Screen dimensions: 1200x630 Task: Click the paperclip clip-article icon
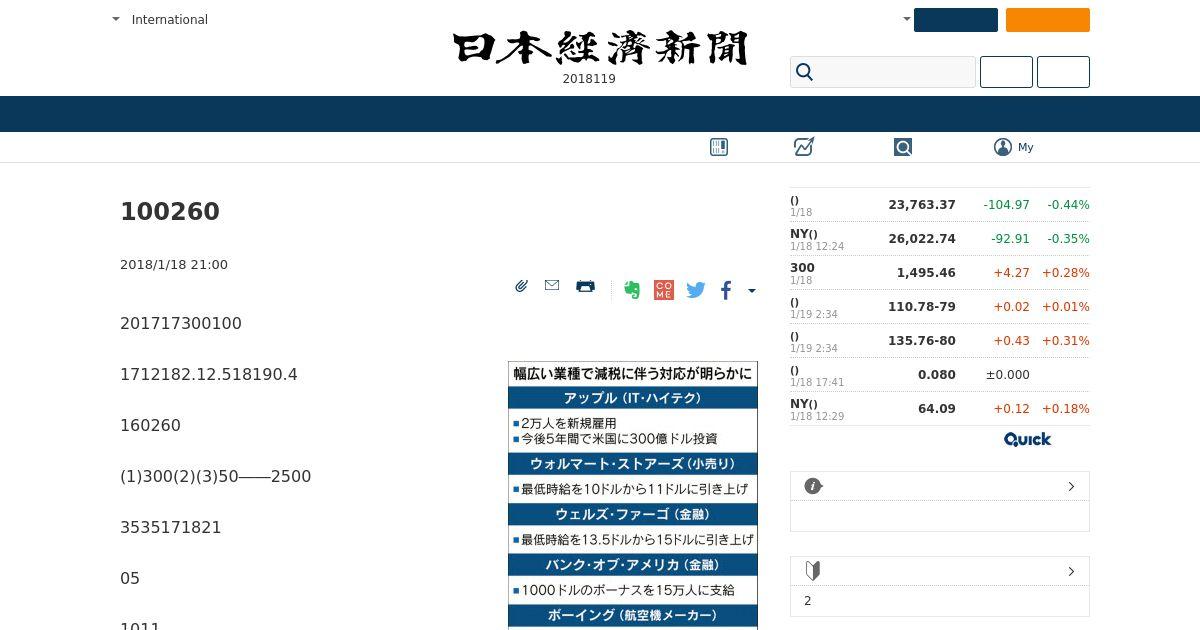click(x=521, y=286)
